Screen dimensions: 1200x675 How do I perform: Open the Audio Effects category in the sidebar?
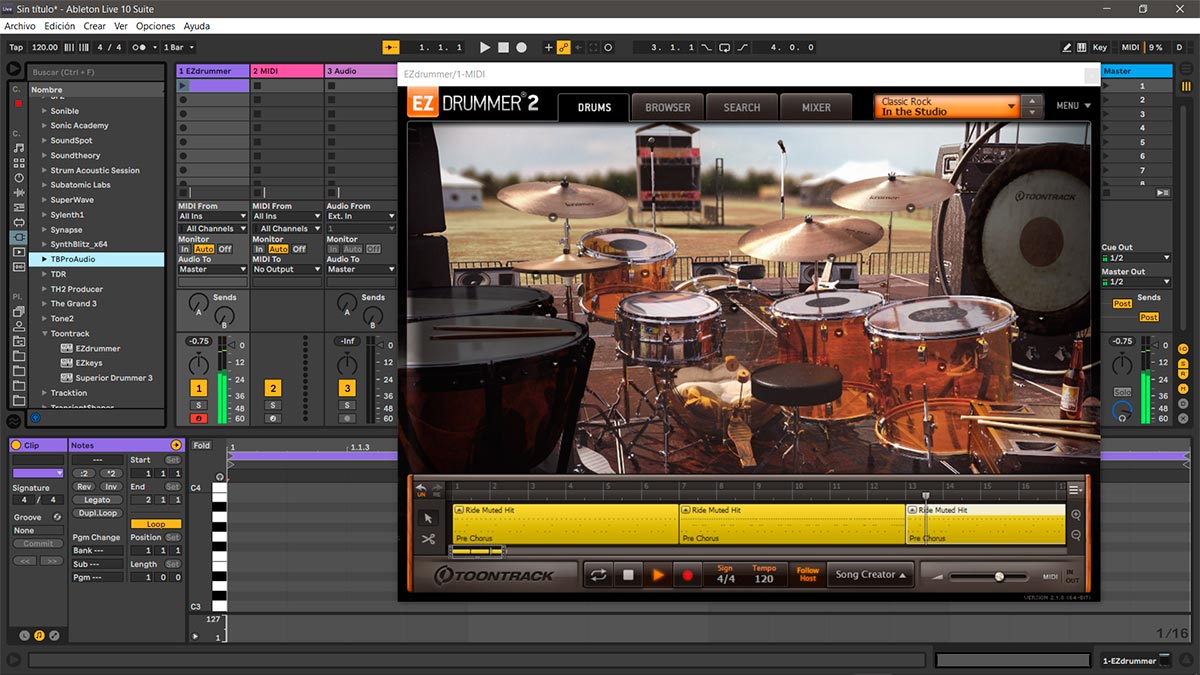[19, 192]
